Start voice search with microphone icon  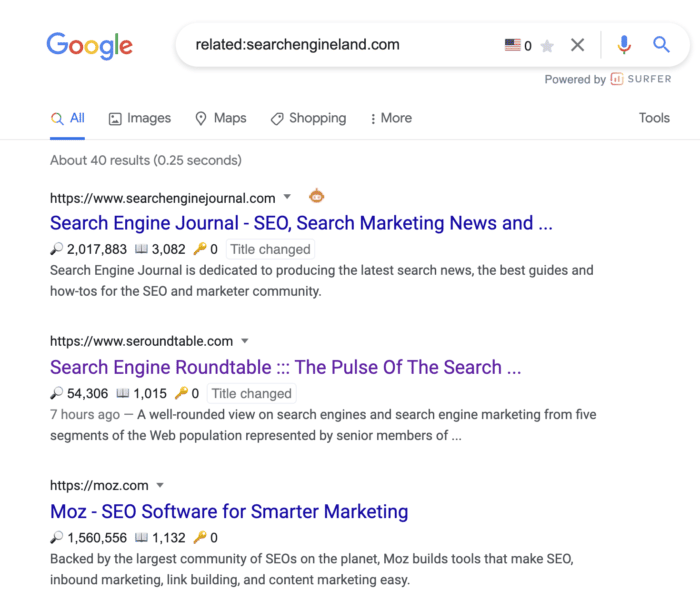pyautogui.click(x=624, y=45)
